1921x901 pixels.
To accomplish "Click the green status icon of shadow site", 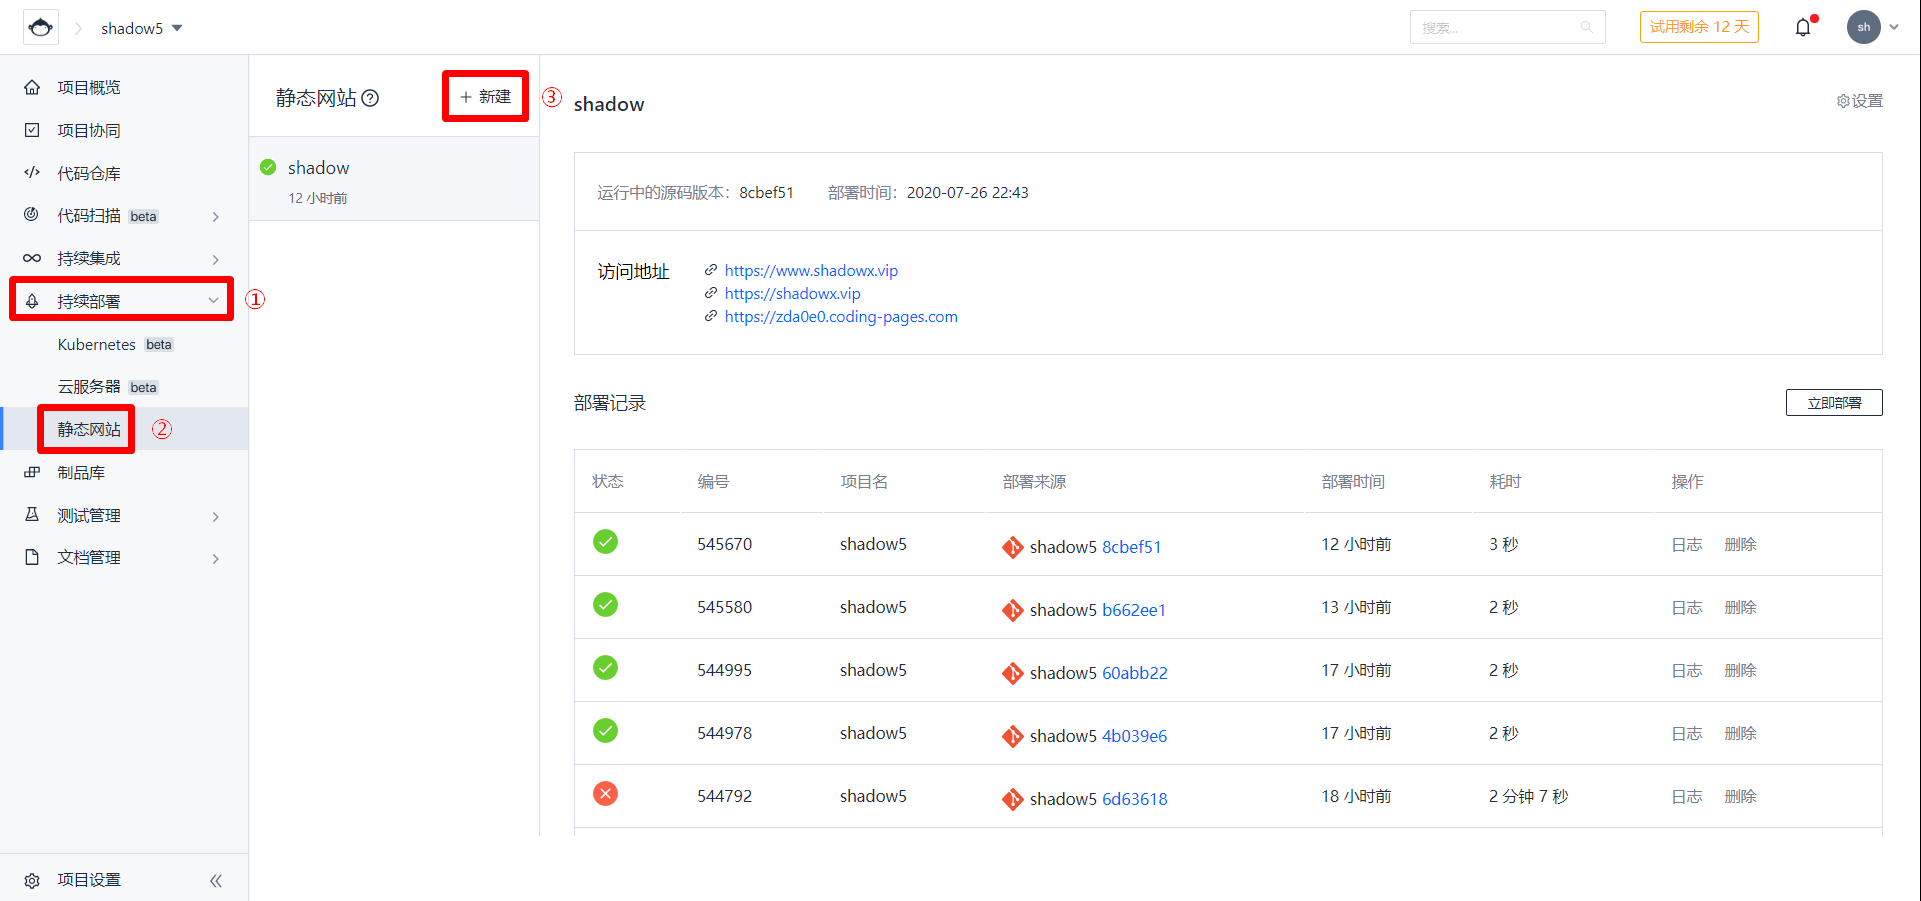I will click(x=268, y=167).
